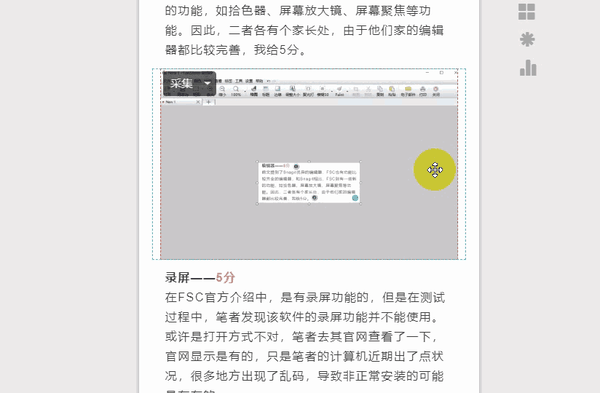Screen dimensions: 600x393
Task: Click the text line starting 在FSC官方介绍中
Action: tap(305, 297)
